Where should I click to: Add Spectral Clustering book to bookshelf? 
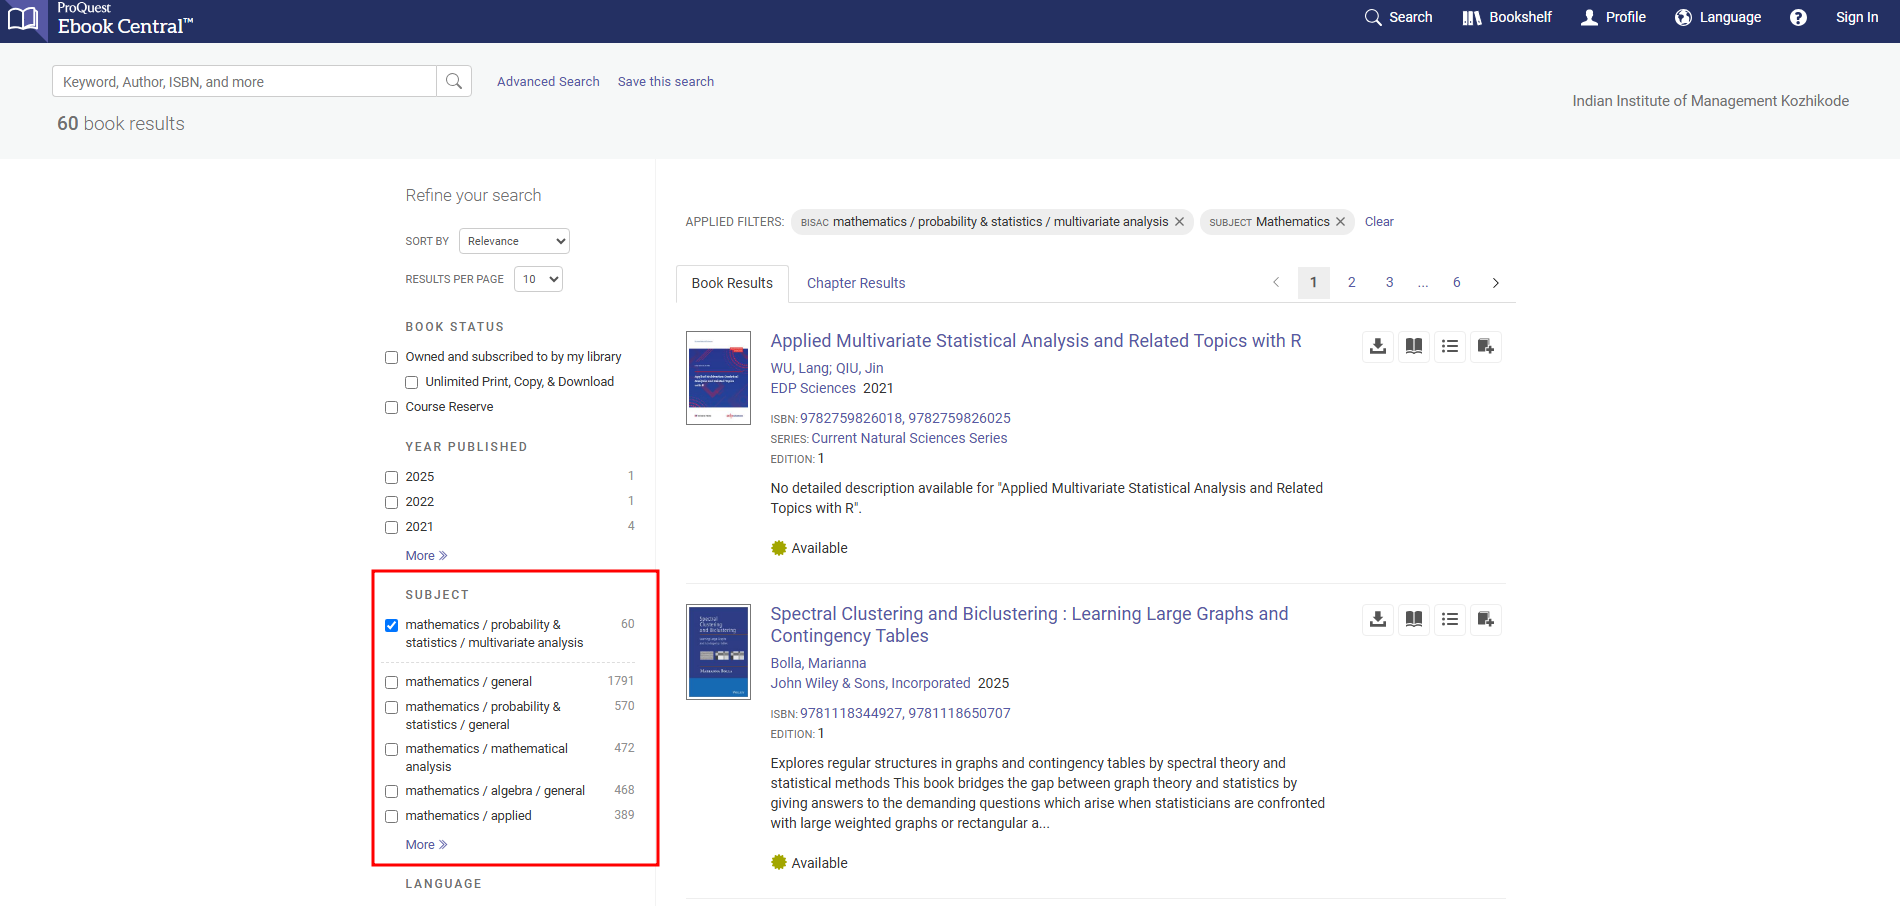1485,619
